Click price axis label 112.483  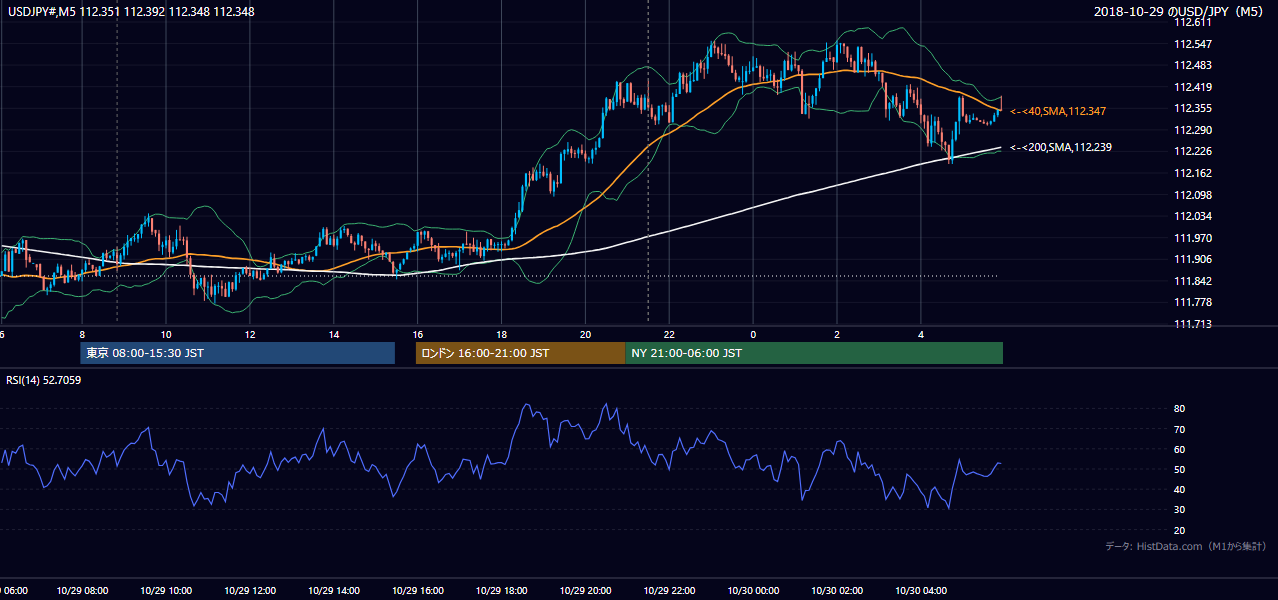[x=1193, y=65]
